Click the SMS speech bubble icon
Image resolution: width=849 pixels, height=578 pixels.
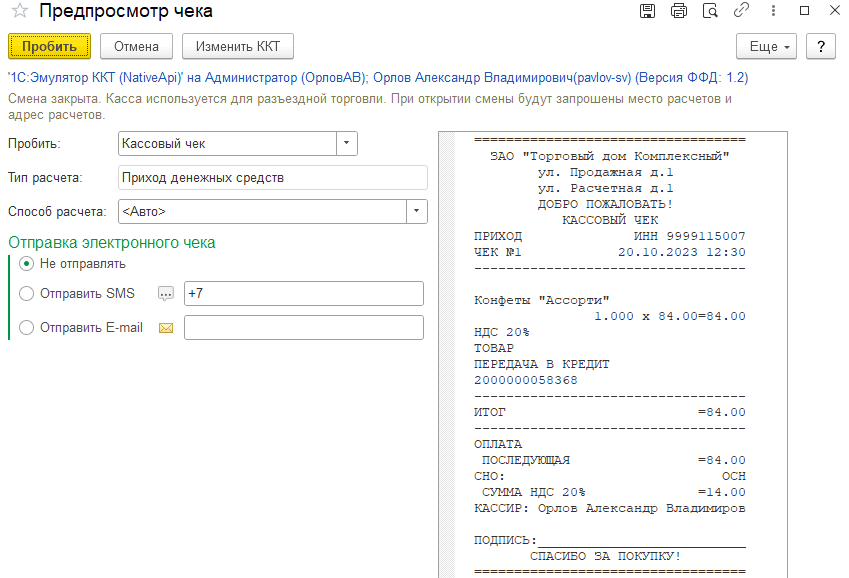(x=166, y=294)
